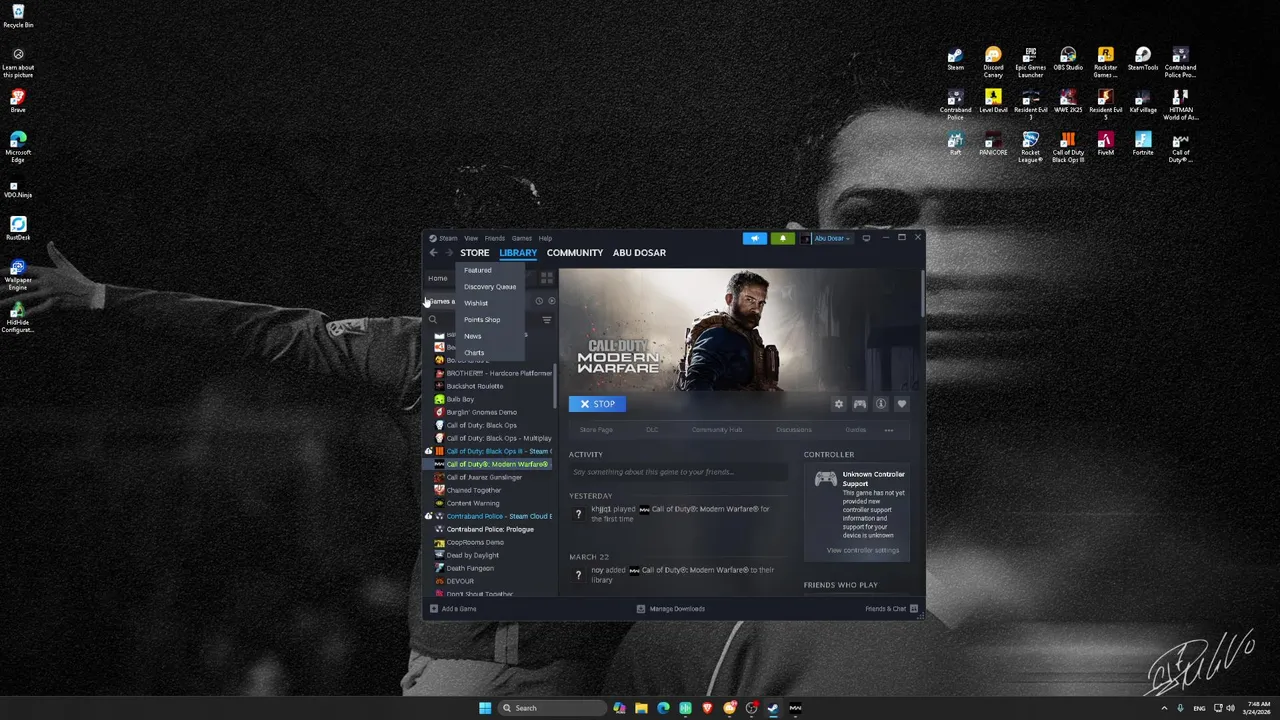Open the OBS Studio desktop icon
Viewport: 1280px width, 720px height.
[1068, 59]
